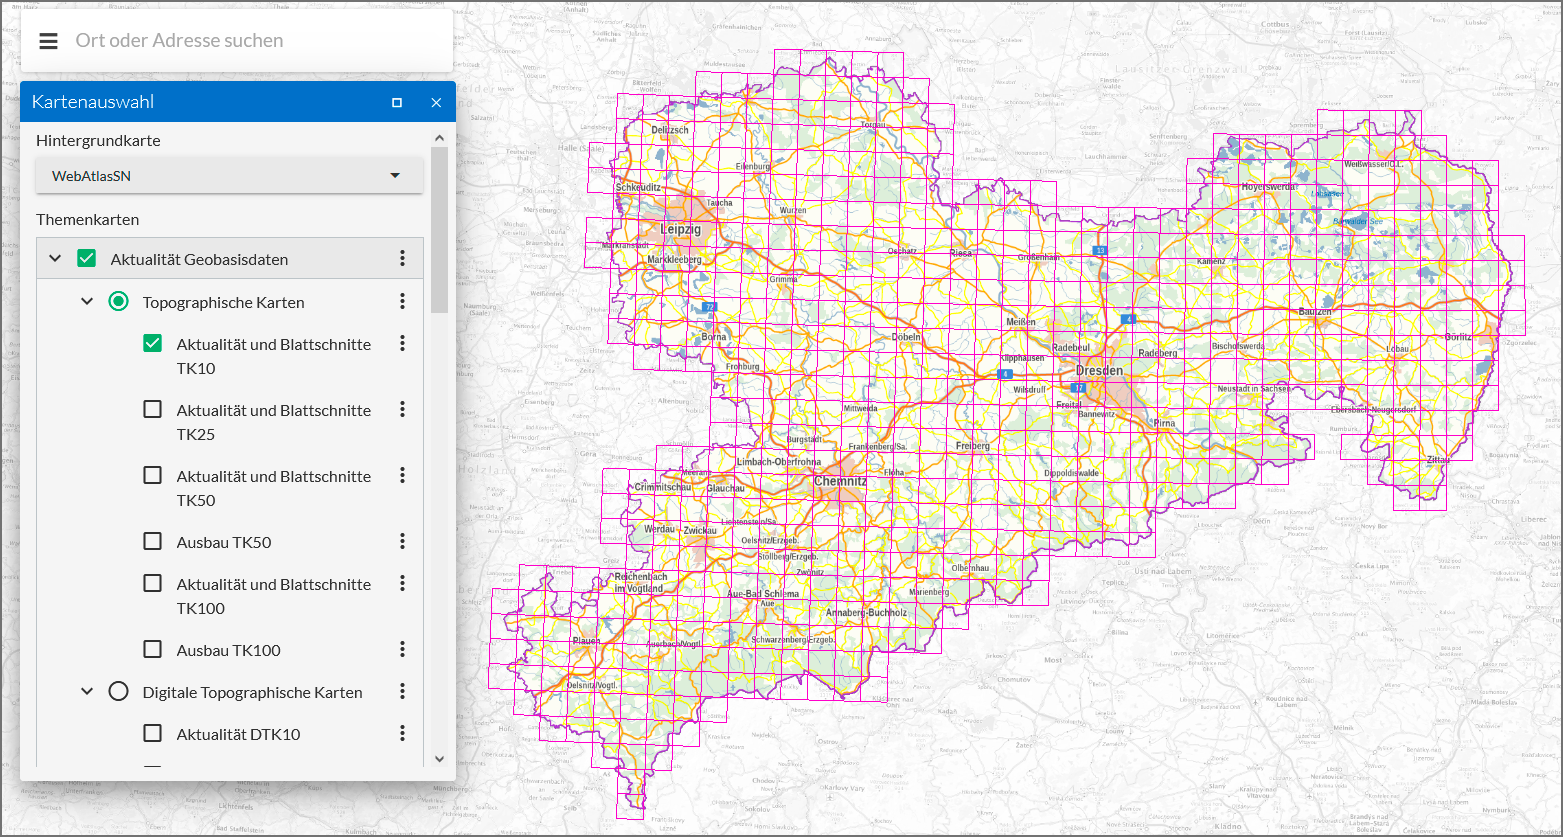Click the layer panel scrollbar thumb
The width and height of the screenshot is (1563, 837).
[439, 230]
